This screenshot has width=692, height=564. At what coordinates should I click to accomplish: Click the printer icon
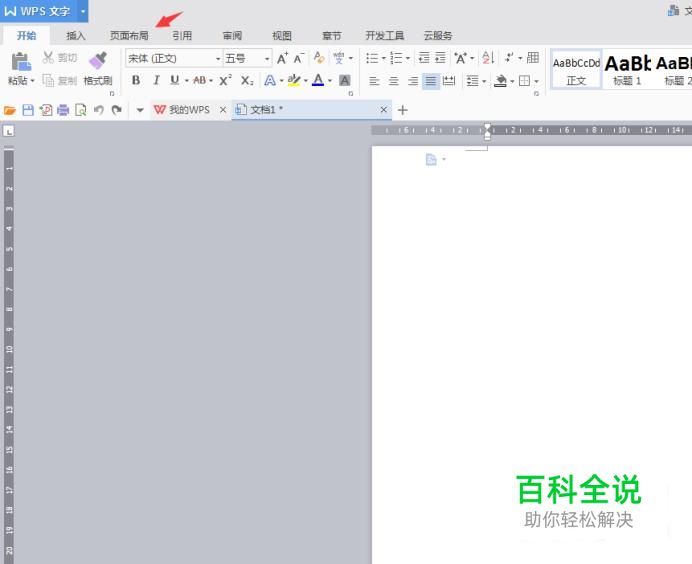click(63, 110)
